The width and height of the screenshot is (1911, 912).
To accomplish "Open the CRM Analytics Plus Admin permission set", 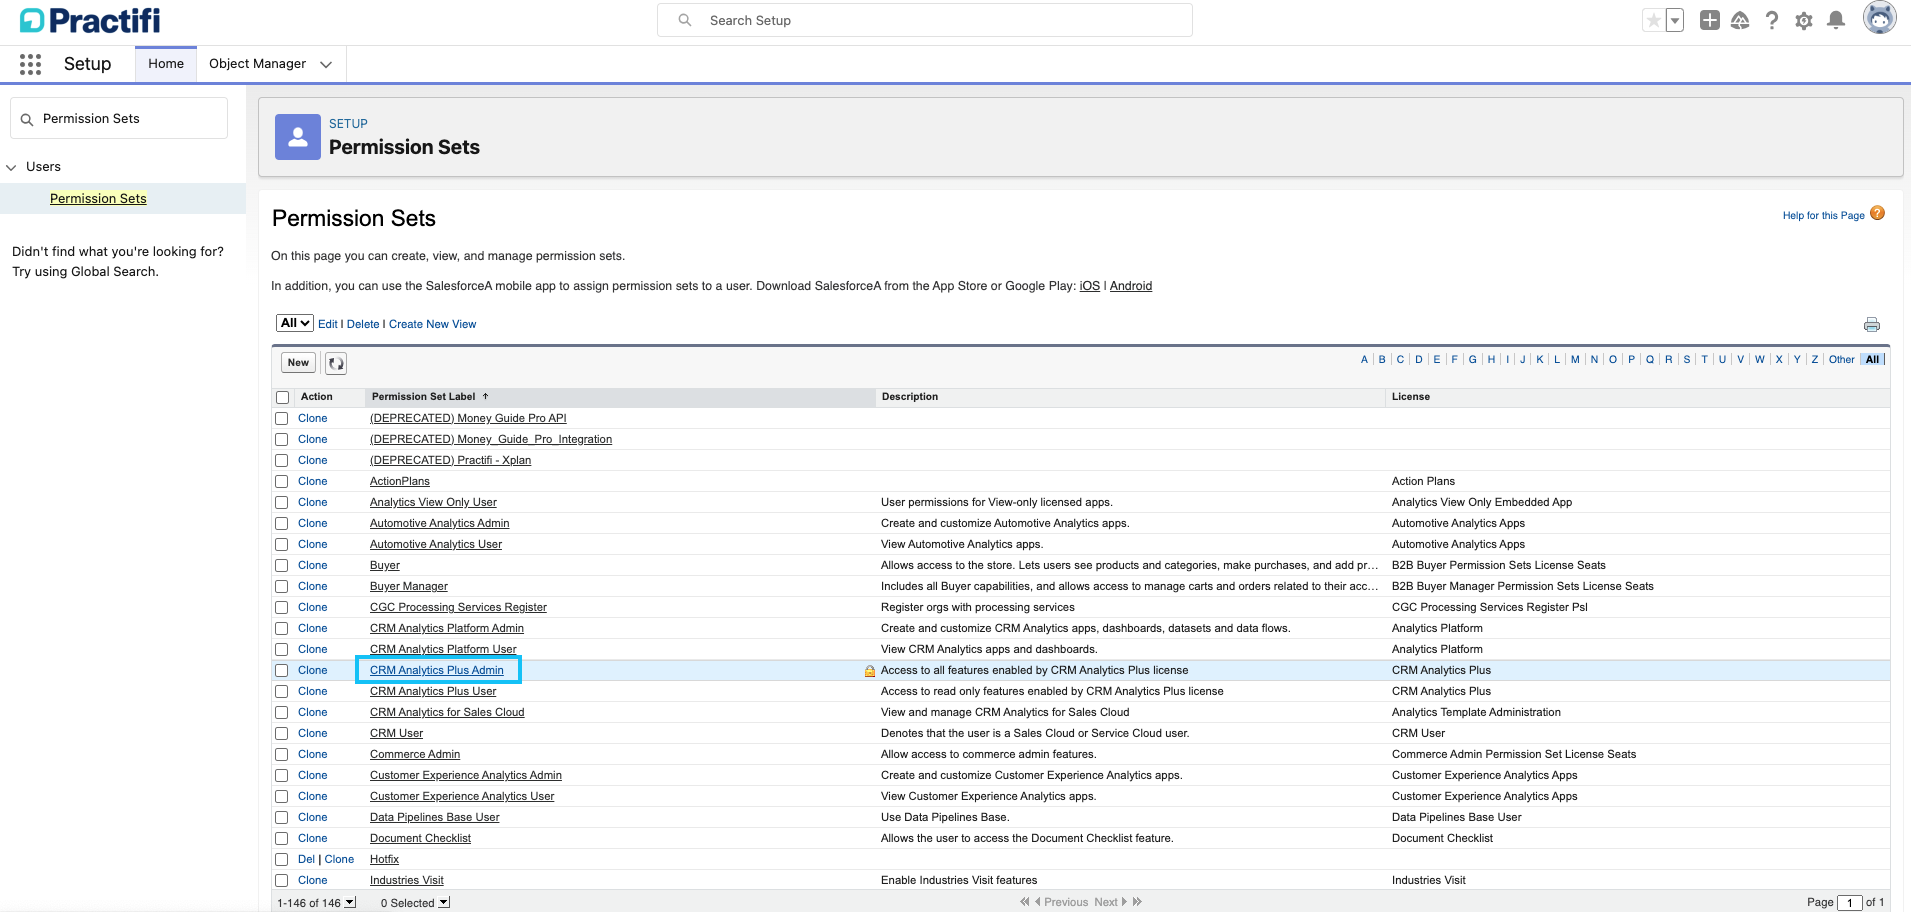I will (x=437, y=671).
